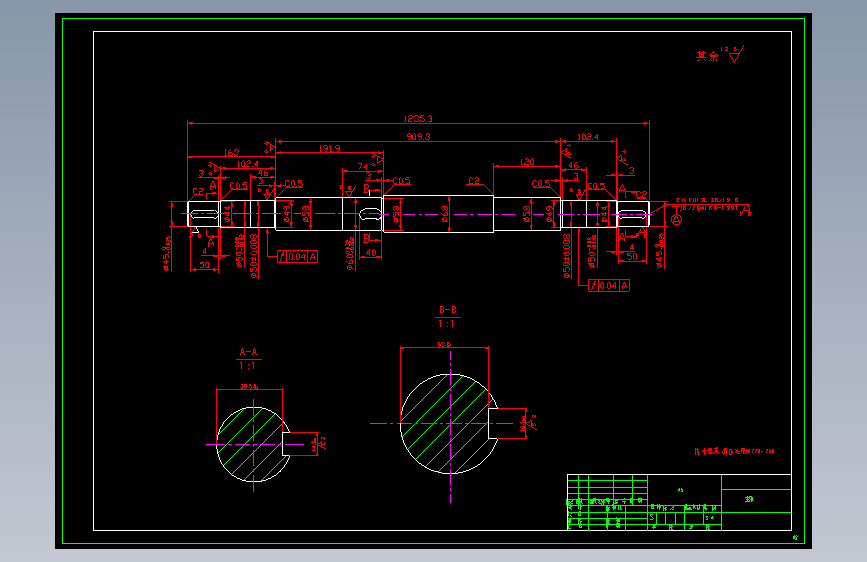Click the 1:1 scale under B-B
The image size is (867, 562).
446,324
